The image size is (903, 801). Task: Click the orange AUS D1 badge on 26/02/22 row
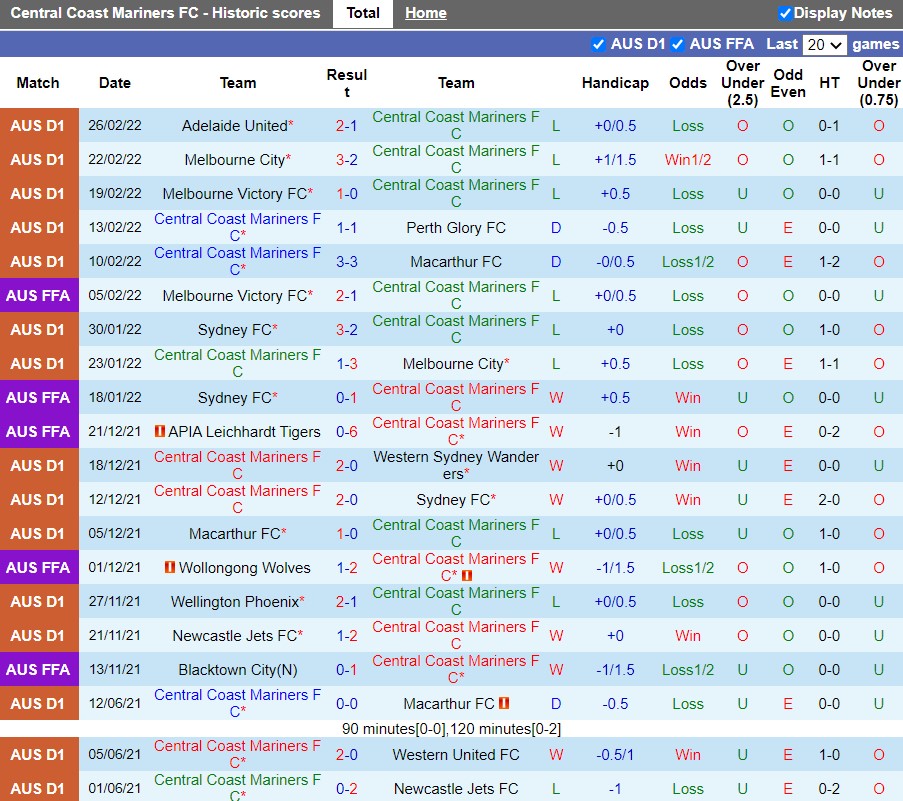[39, 126]
